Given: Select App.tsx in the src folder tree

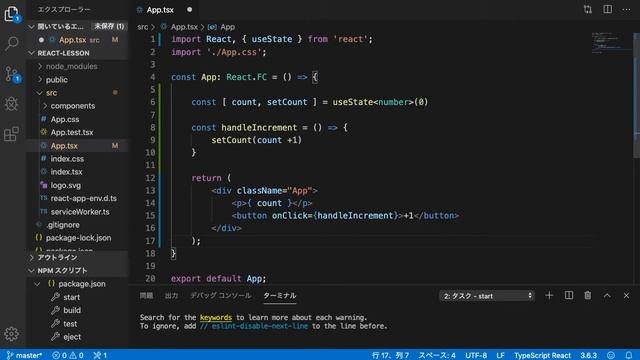Looking at the screenshot, I should 64,146.
